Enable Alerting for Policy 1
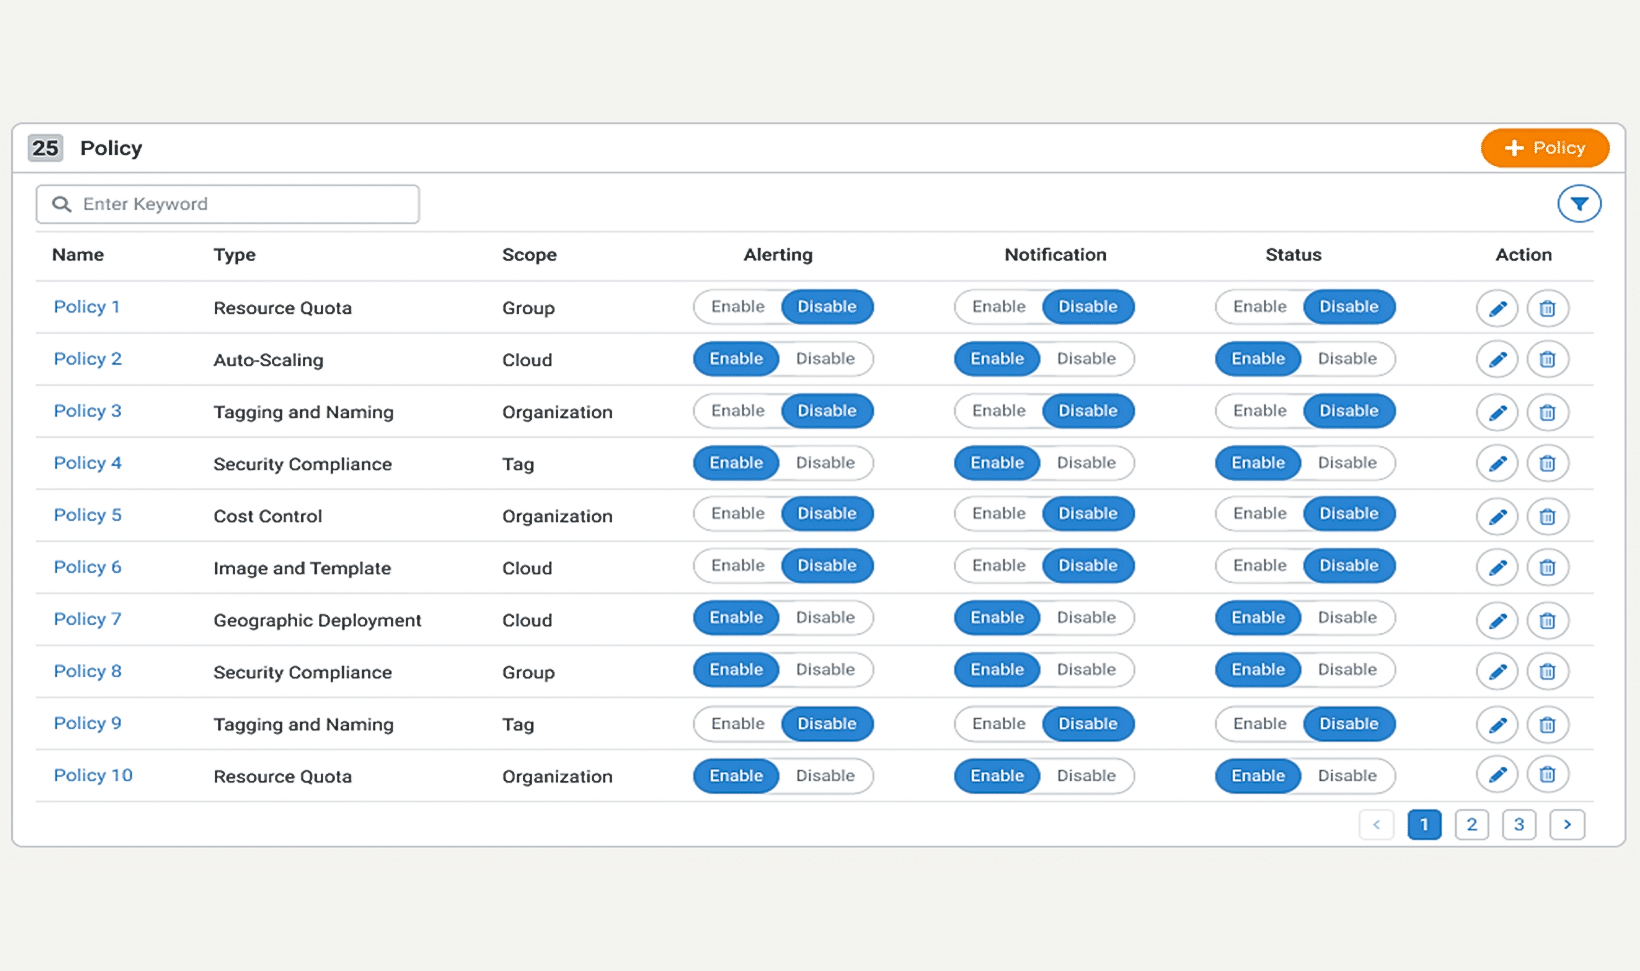This screenshot has width=1640, height=971. pos(738,307)
